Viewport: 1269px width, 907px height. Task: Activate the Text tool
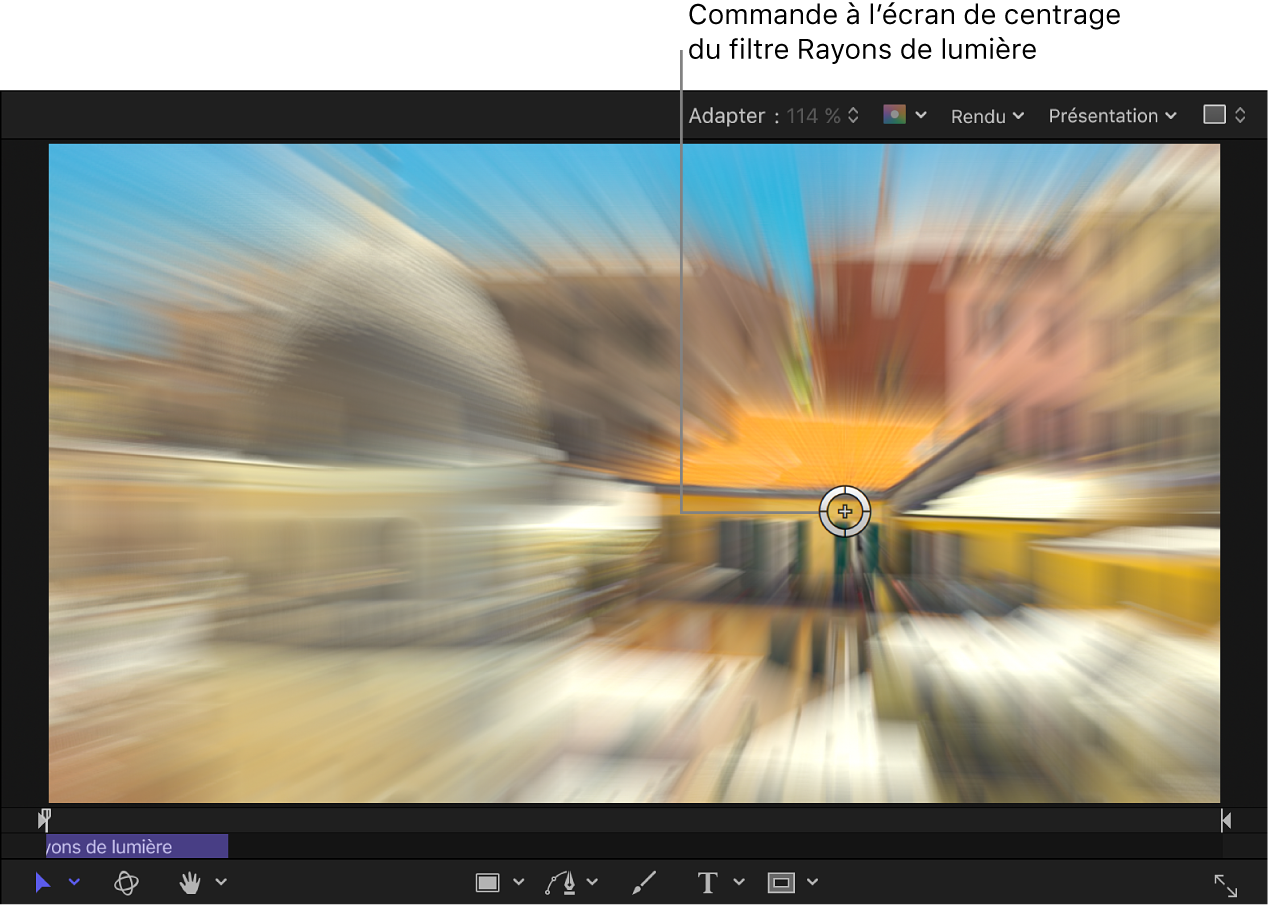pos(707,882)
